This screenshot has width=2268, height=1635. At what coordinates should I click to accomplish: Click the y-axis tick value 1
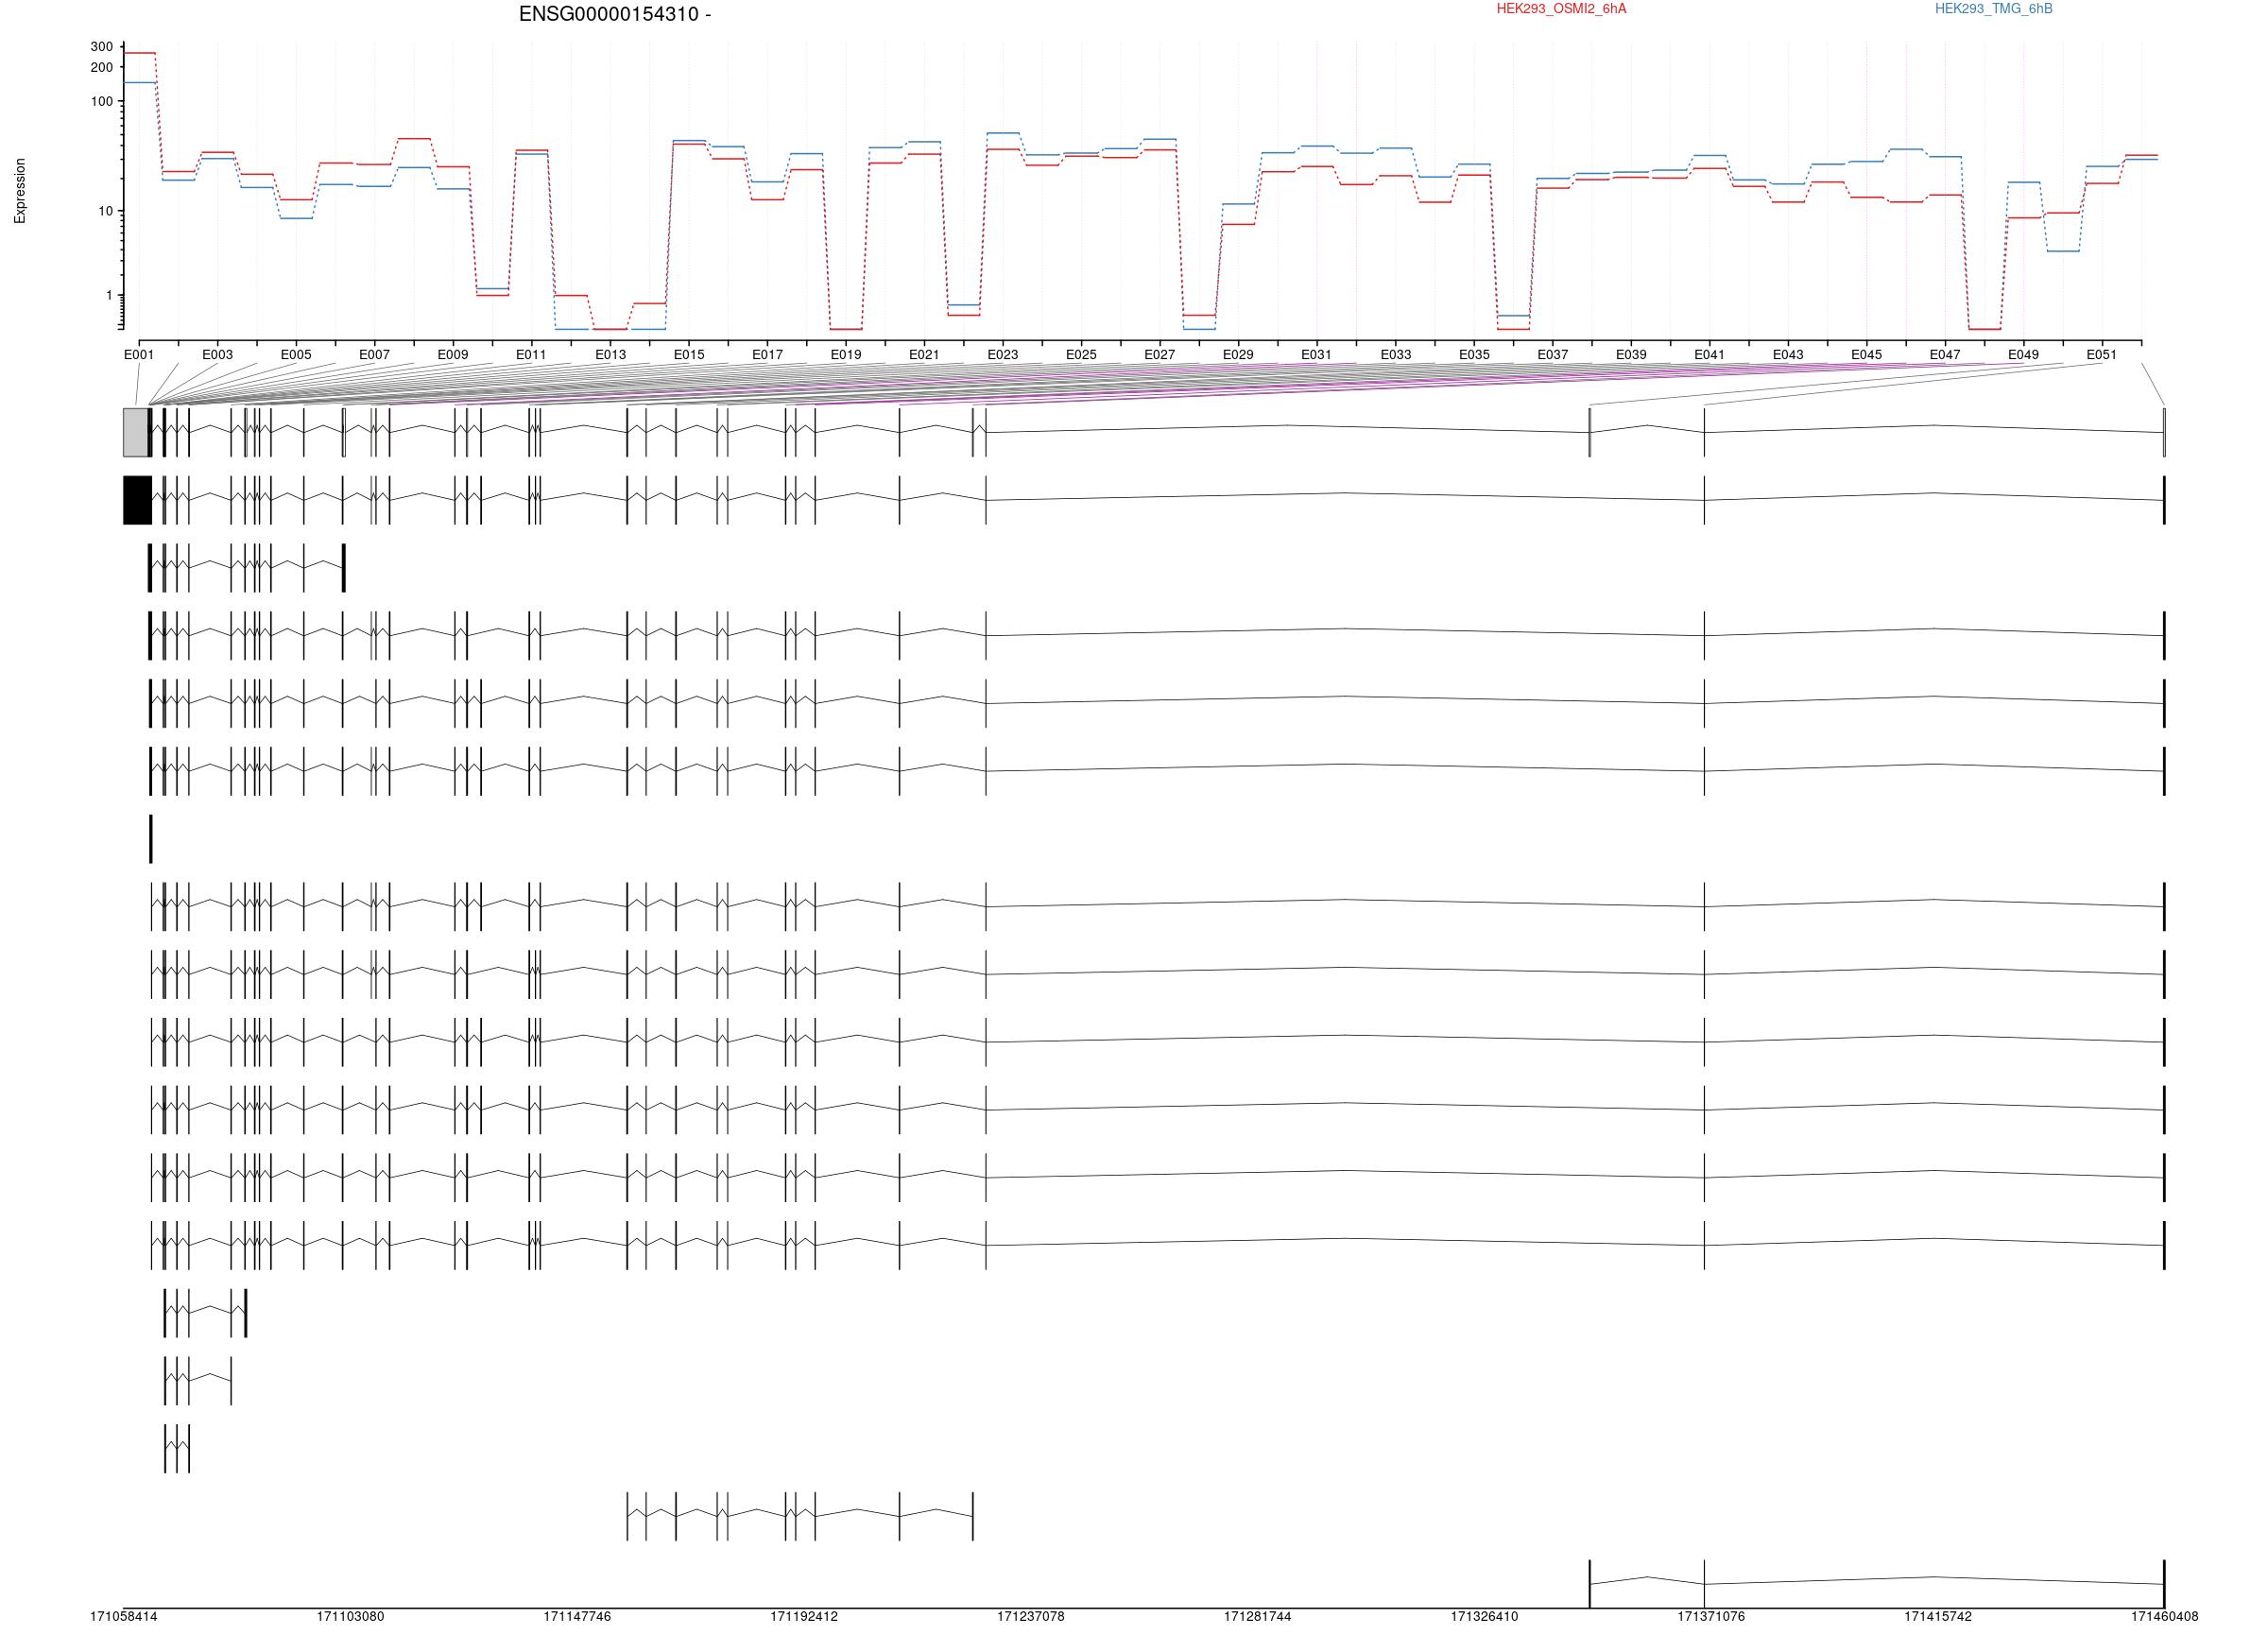[x=109, y=296]
